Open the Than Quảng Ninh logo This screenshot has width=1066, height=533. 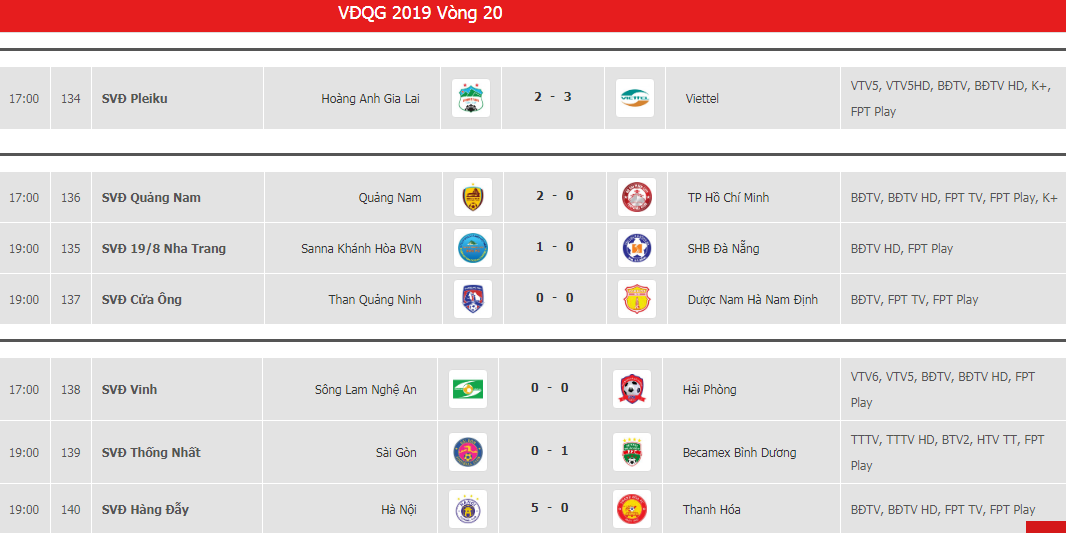pyautogui.click(x=472, y=299)
